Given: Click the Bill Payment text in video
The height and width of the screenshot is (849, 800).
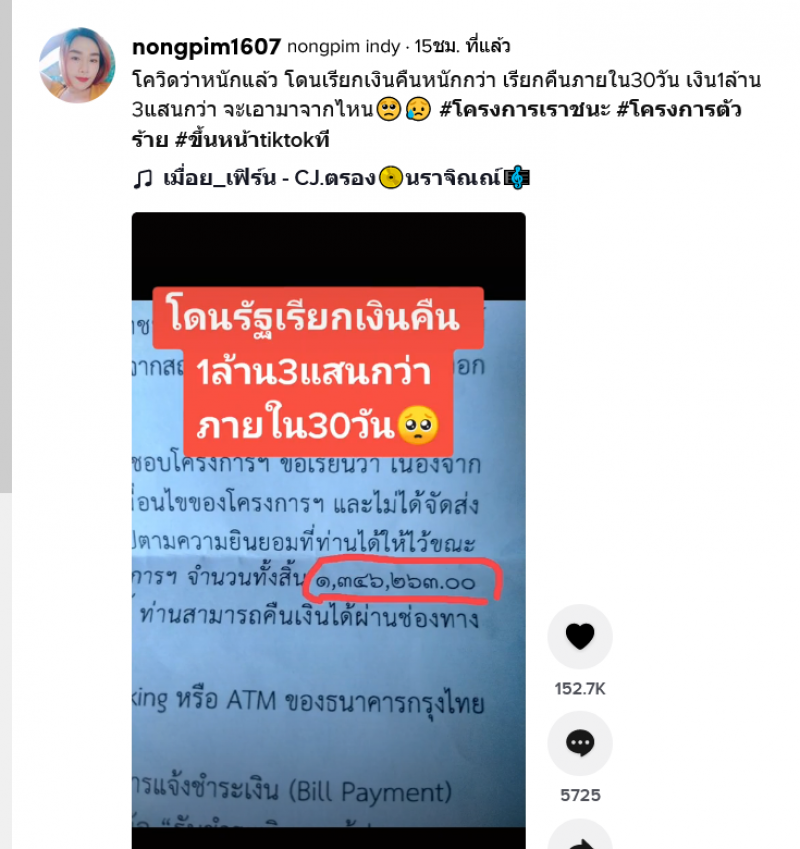Looking at the screenshot, I should (x=370, y=793).
